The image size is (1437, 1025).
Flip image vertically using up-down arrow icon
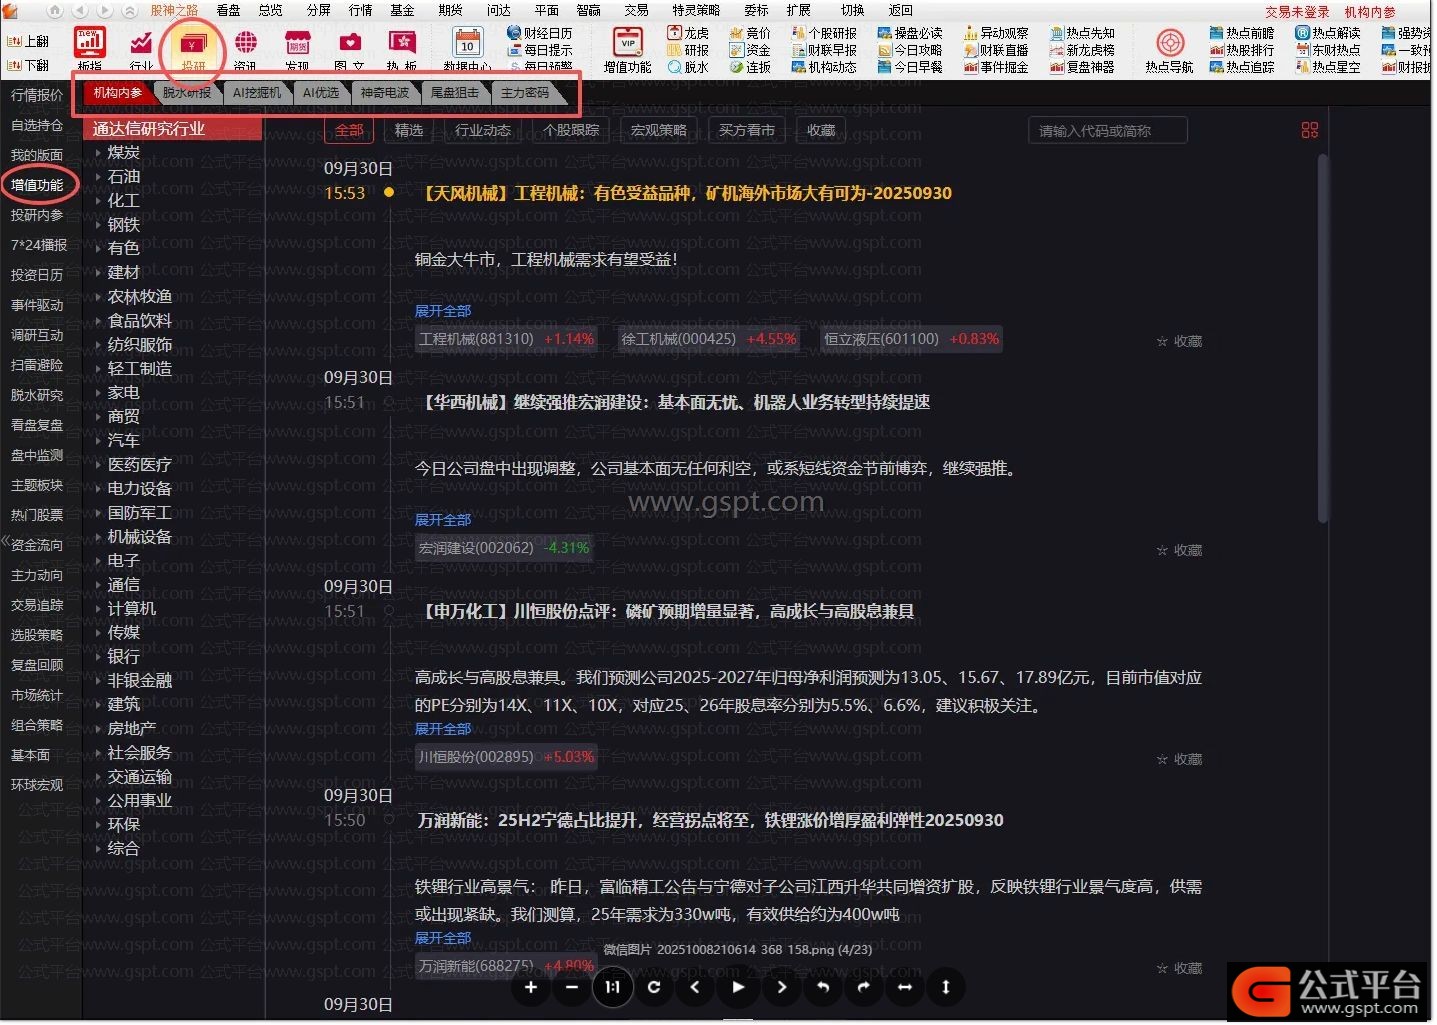tap(946, 988)
